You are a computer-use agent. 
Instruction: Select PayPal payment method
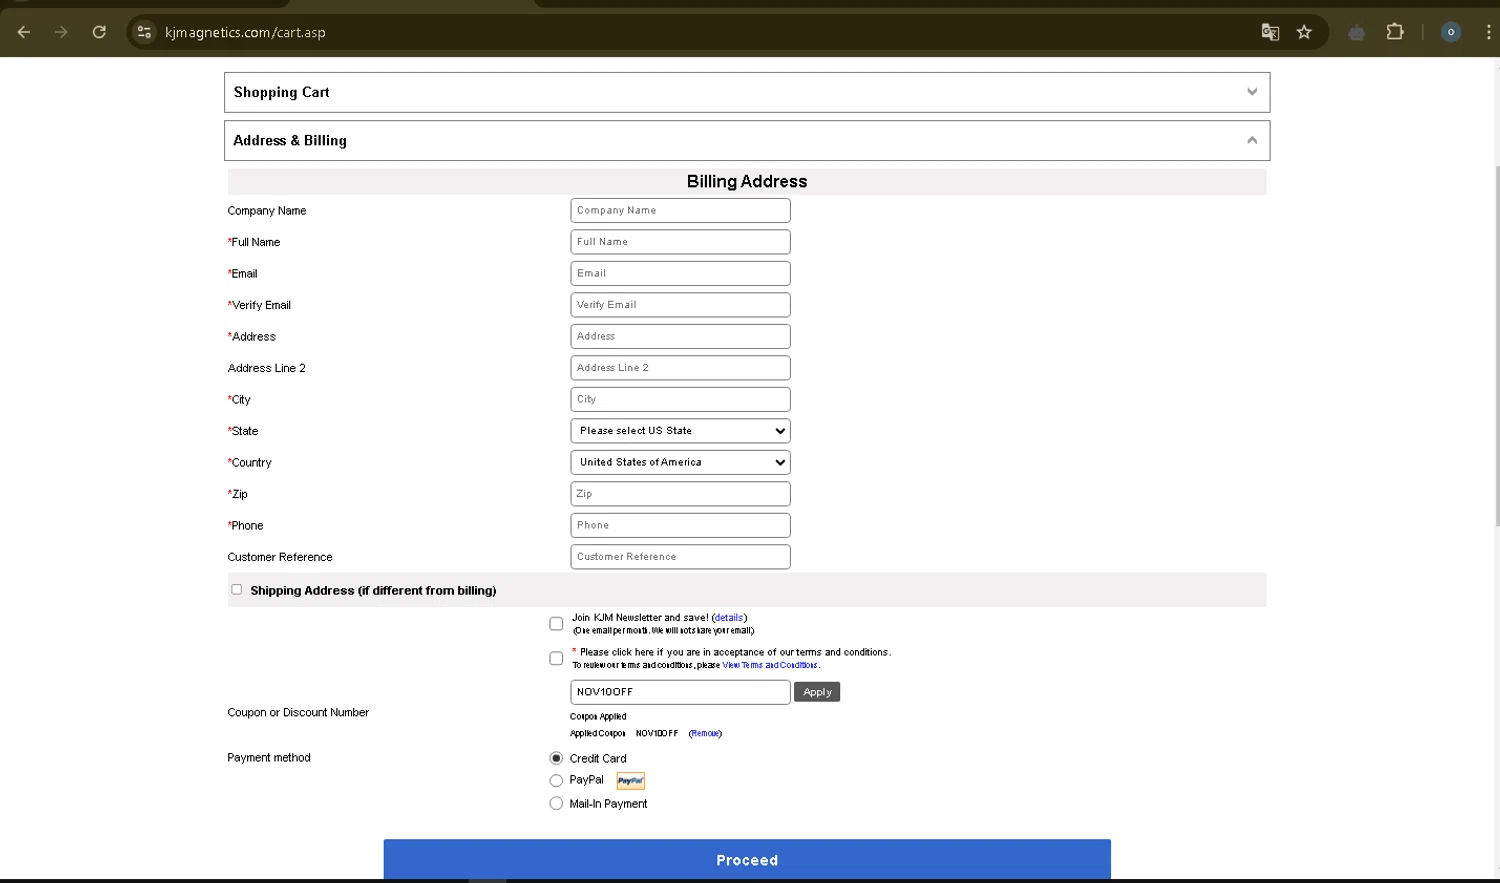pyautogui.click(x=556, y=780)
